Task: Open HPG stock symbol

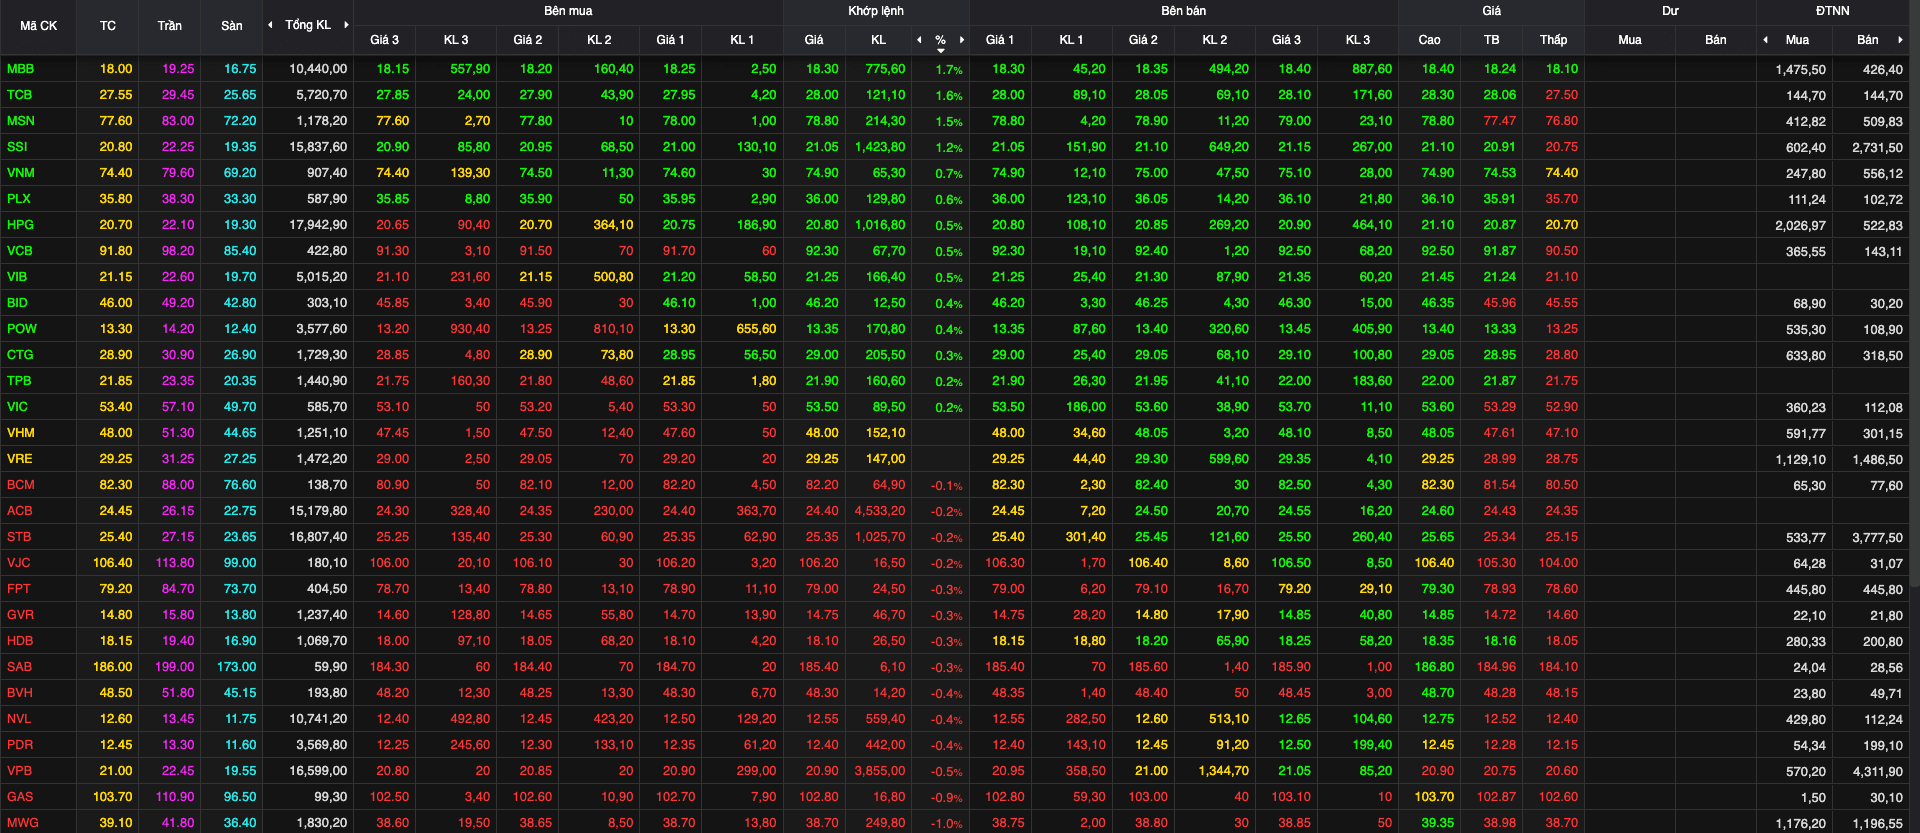Action: (20, 225)
